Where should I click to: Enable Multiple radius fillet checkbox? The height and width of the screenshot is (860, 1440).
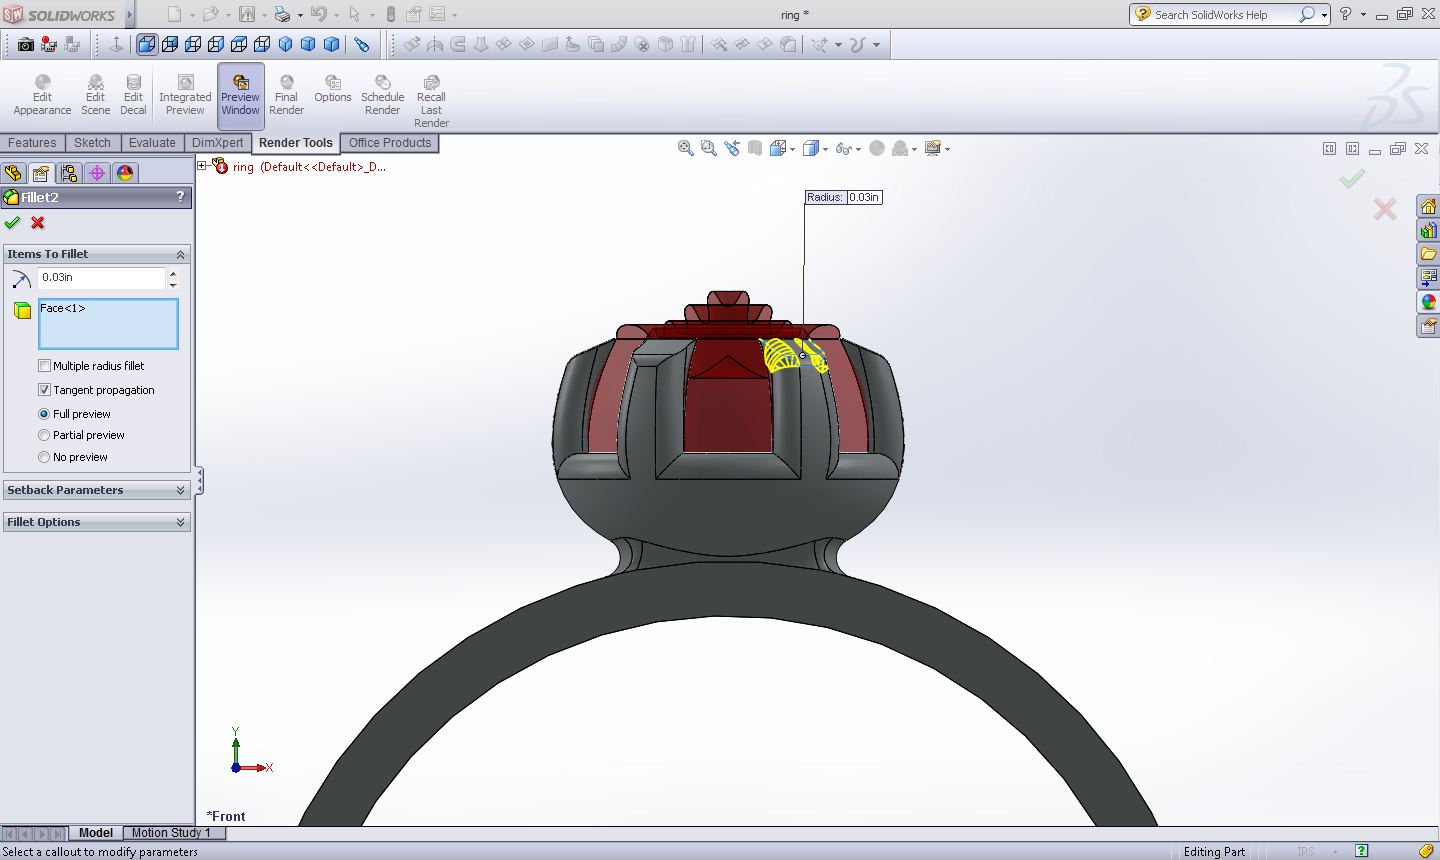[x=44, y=366]
